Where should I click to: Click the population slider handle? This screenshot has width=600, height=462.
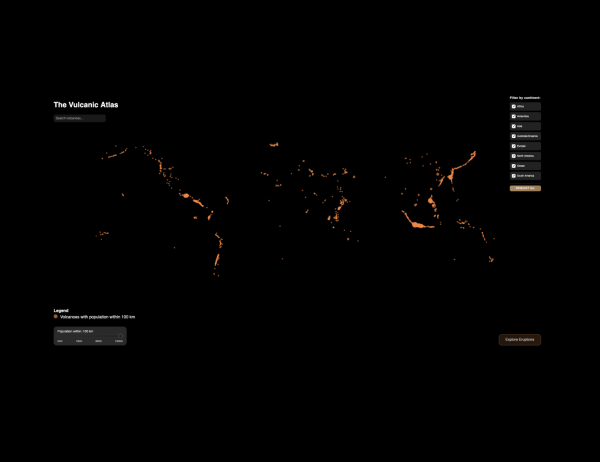tap(119, 335)
